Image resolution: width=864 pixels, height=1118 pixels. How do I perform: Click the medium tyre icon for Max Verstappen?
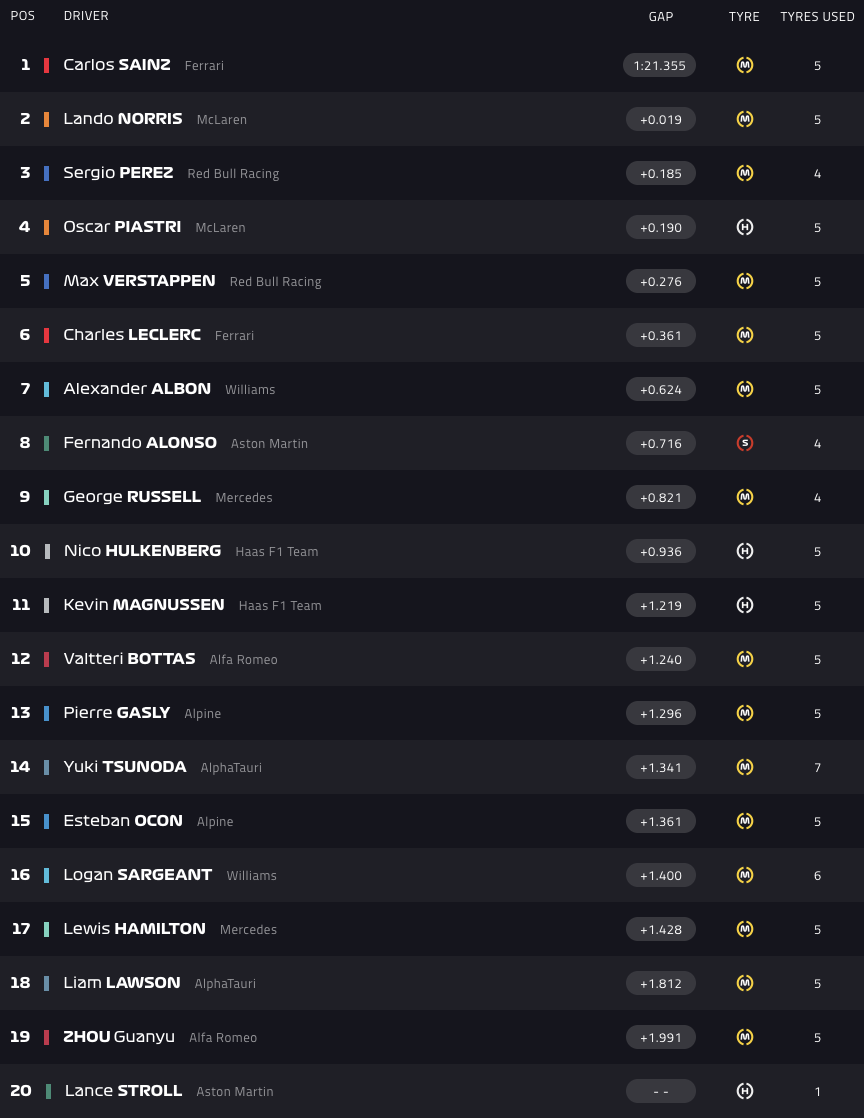coord(744,281)
